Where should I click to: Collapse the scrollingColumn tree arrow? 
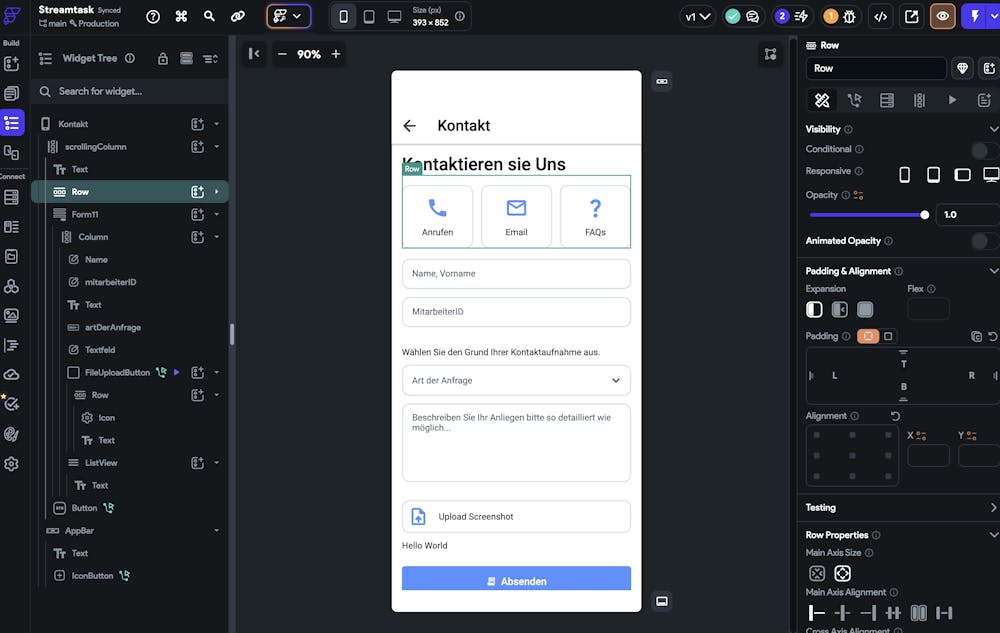217,147
